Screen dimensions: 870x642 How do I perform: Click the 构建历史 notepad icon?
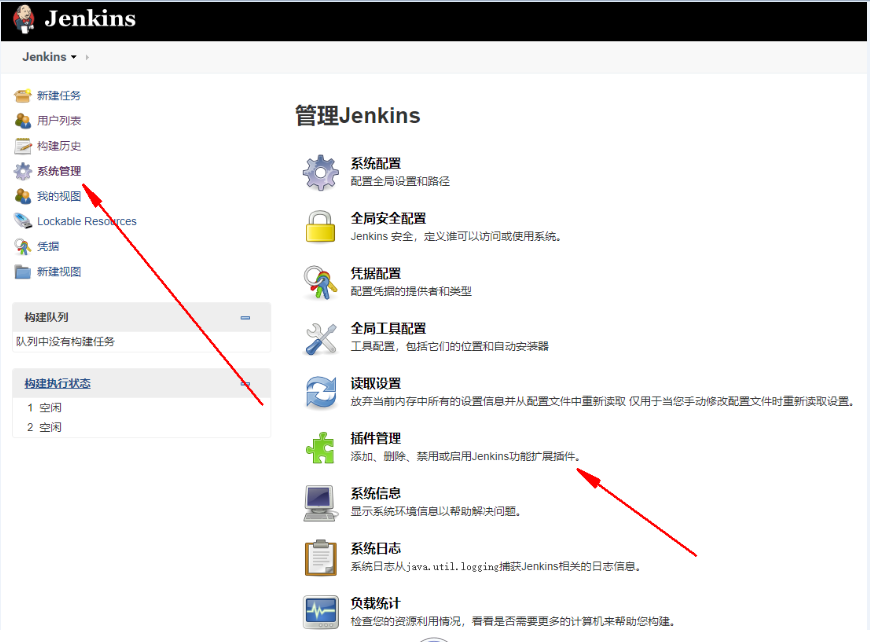click(23, 146)
